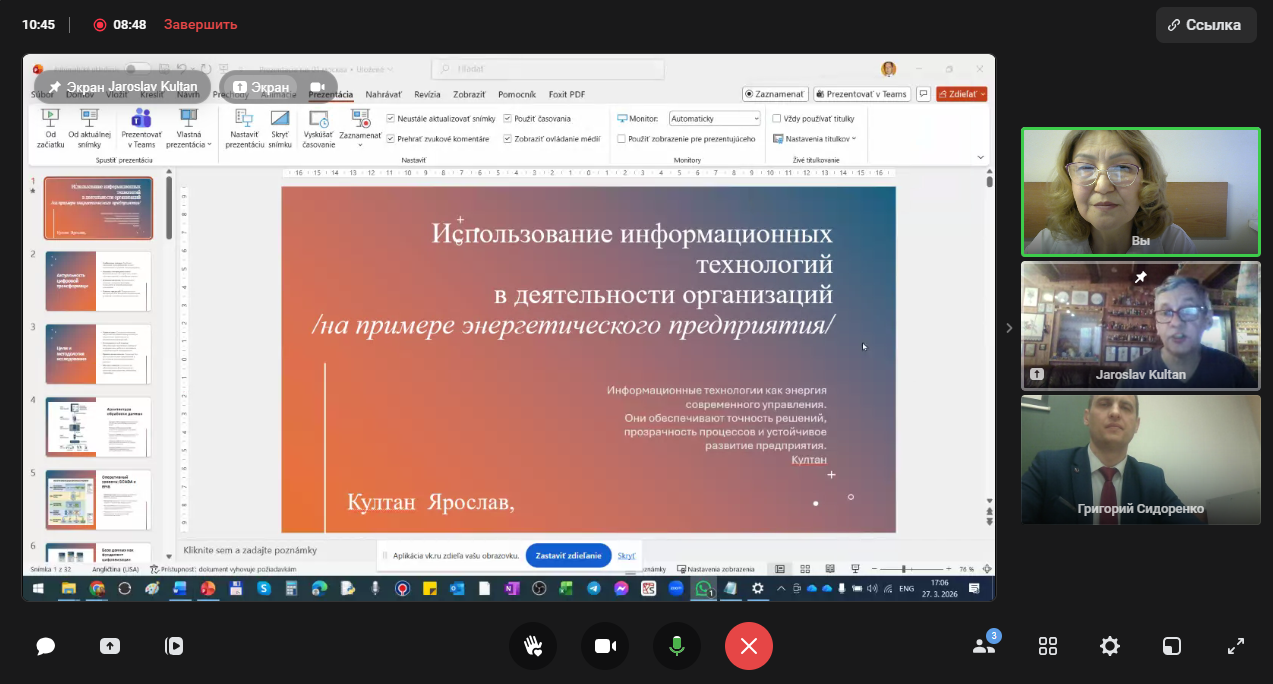
Task: Enter fullscreen mode with arrows icon
Action: pos(1236,646)
